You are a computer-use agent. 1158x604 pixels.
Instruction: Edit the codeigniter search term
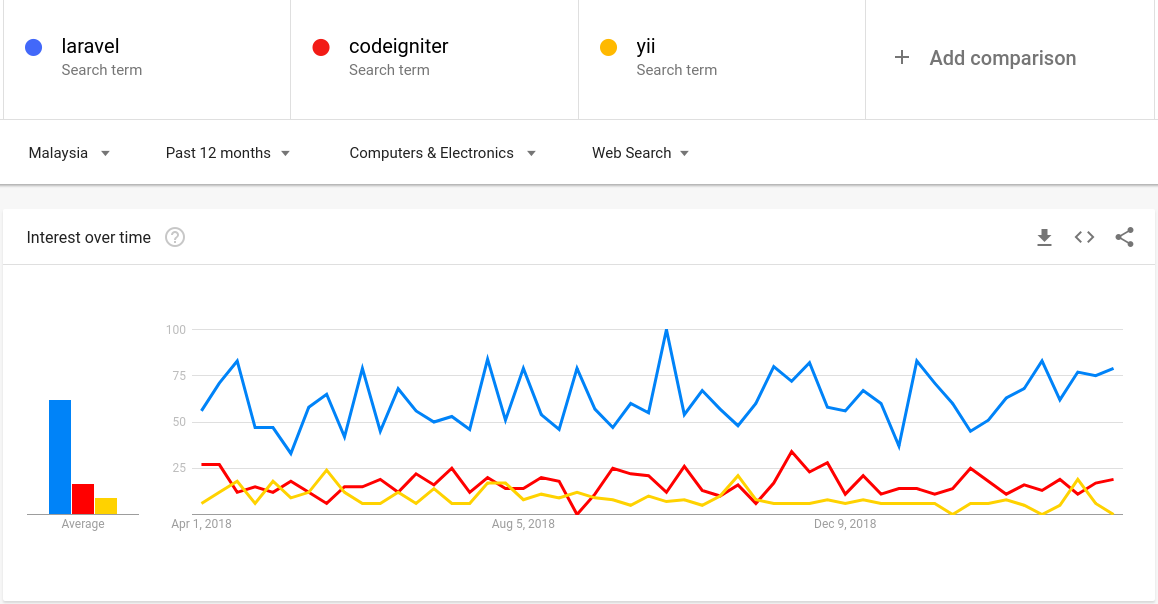coord(434,59)
